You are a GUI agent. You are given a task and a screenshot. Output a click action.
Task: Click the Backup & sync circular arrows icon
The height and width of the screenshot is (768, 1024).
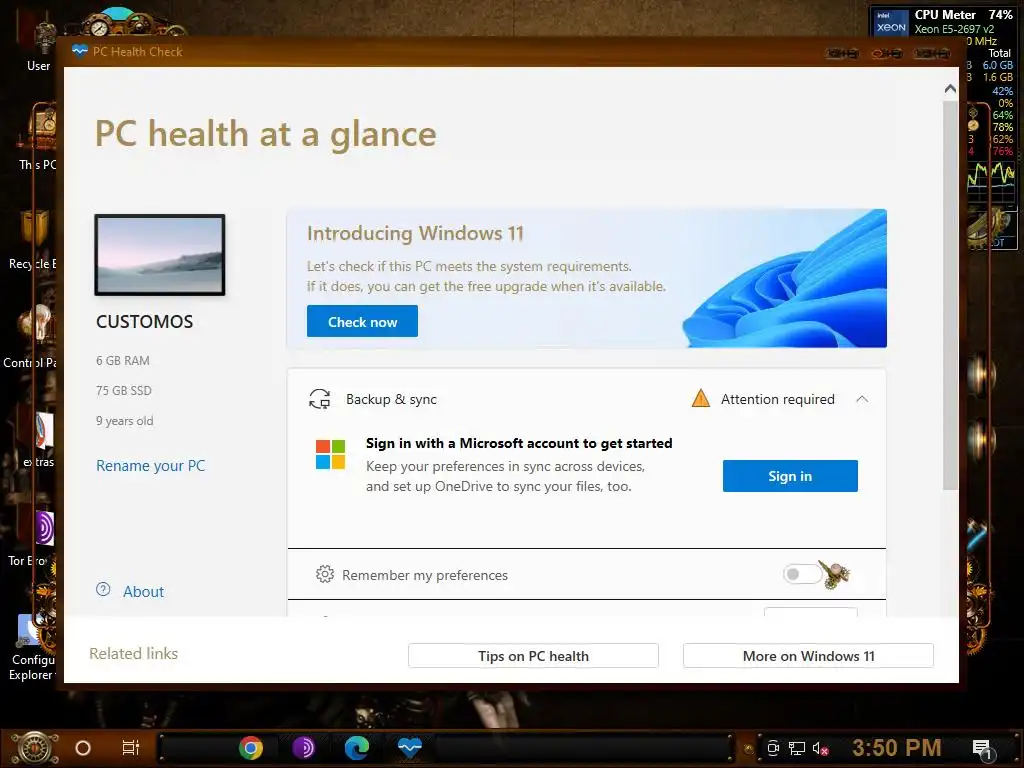coord(319,399)
